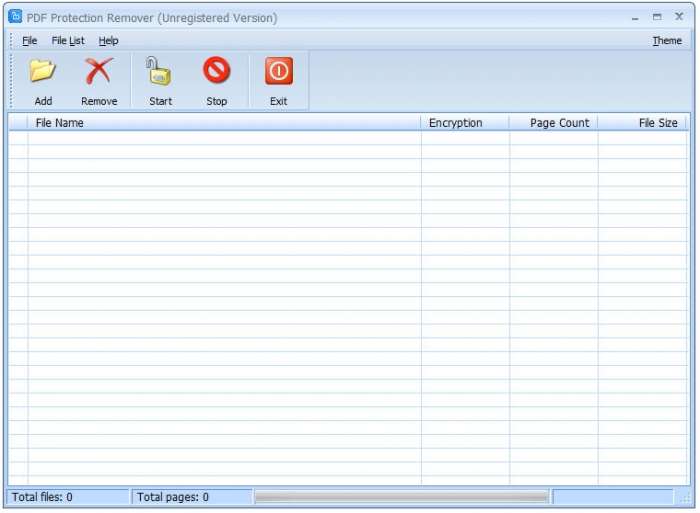Open the Theme menu

tap(667, 41)
